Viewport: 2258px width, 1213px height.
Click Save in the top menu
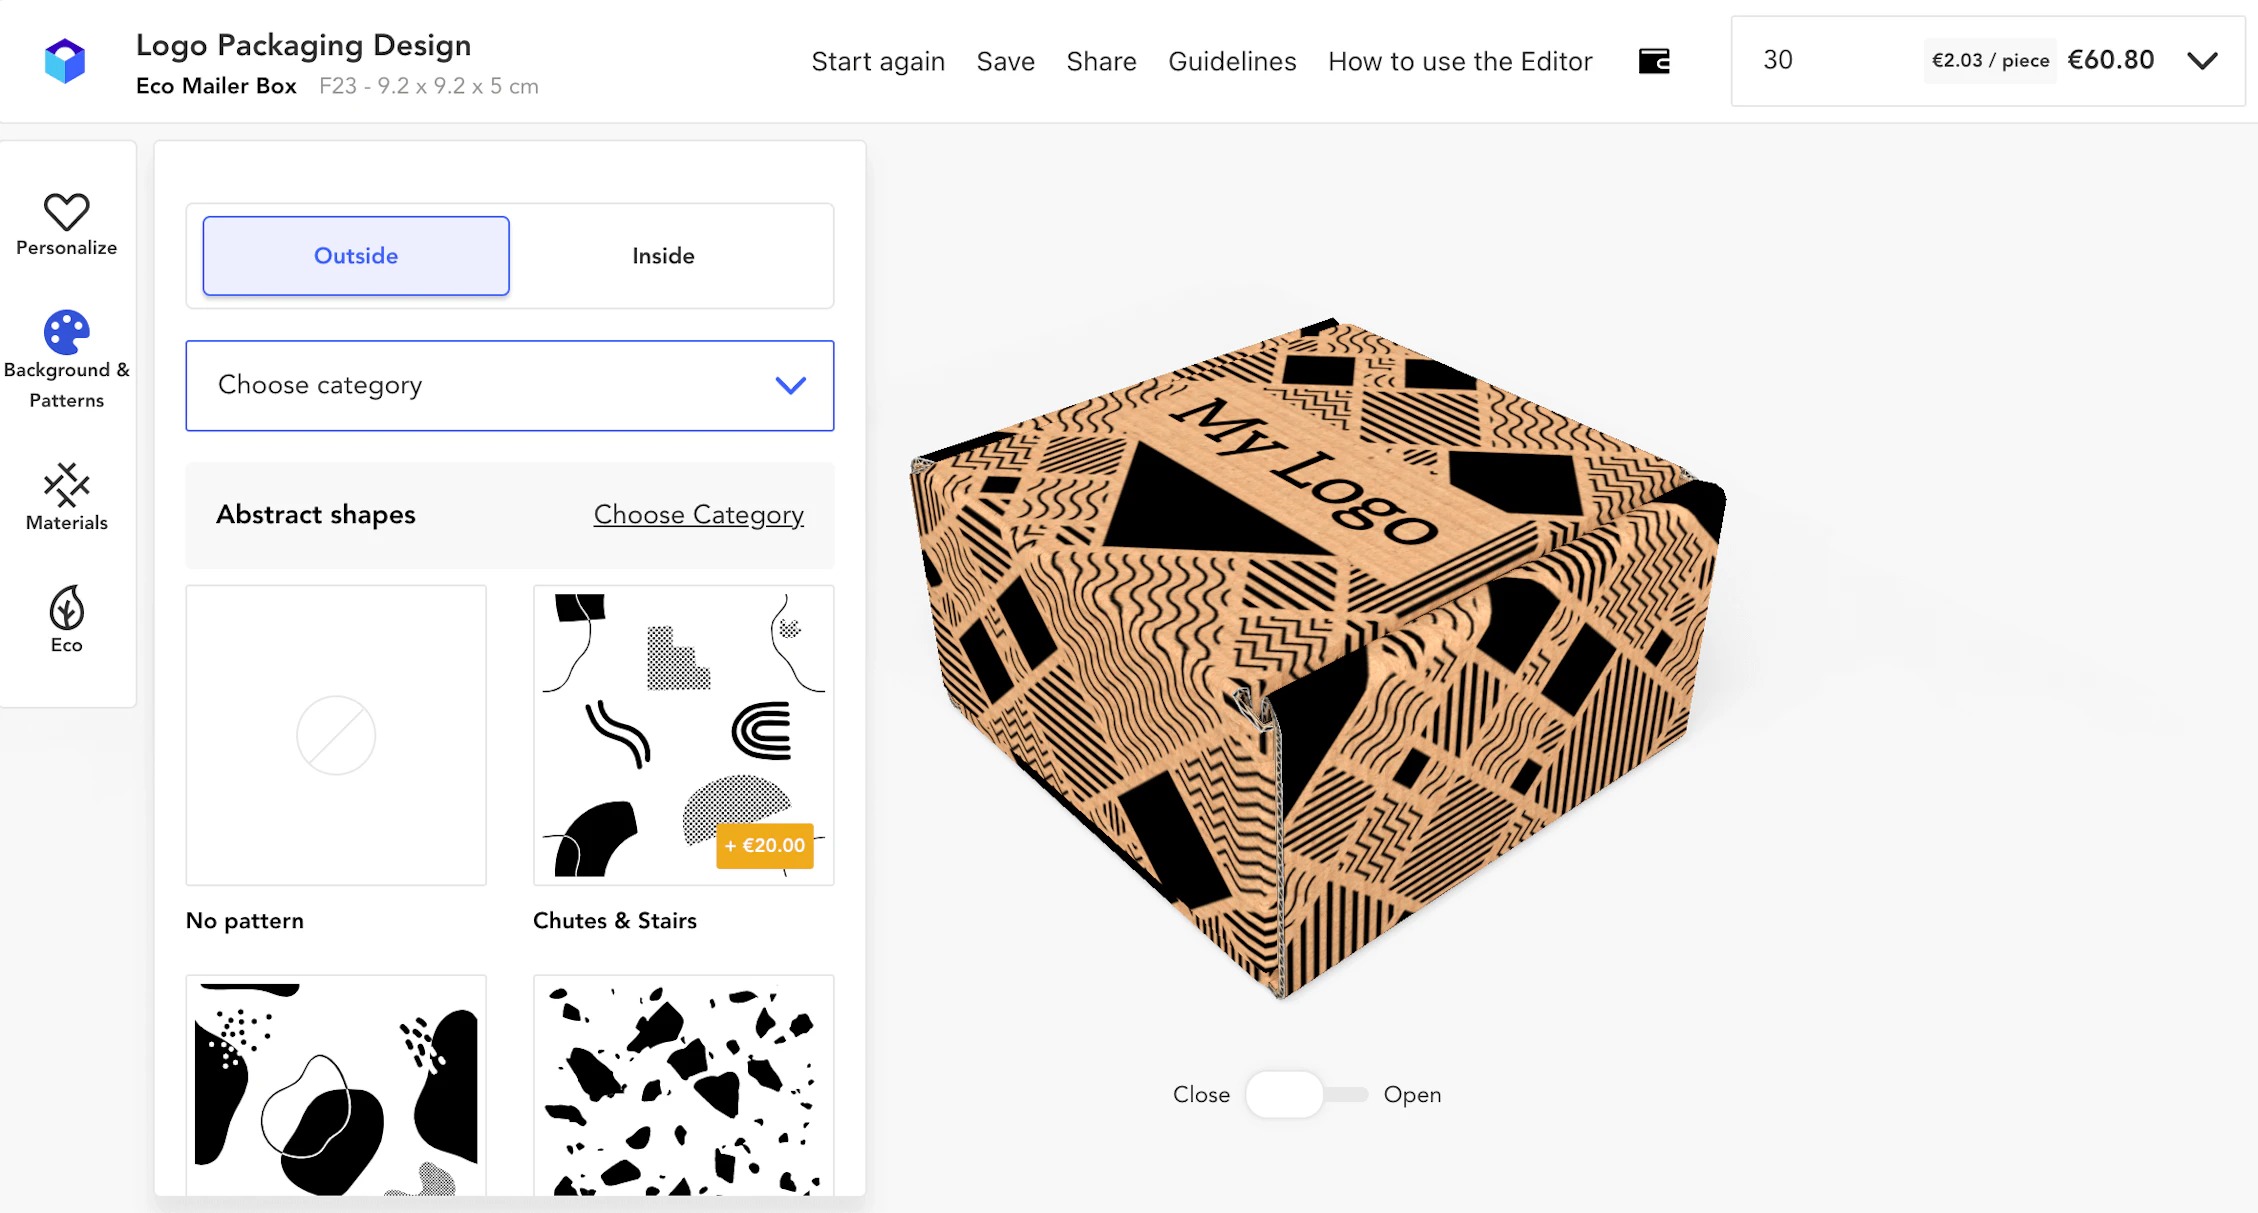point(1005,61)
